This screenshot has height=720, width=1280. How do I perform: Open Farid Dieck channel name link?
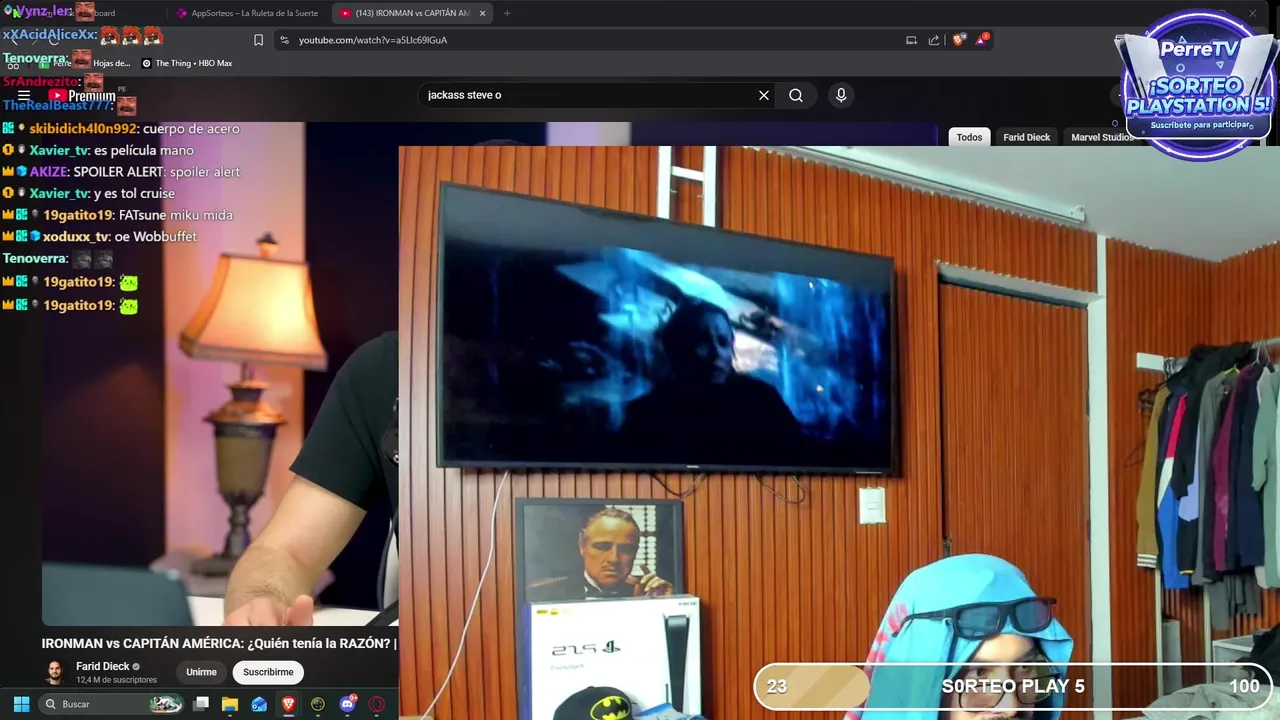tap(103, 666)
